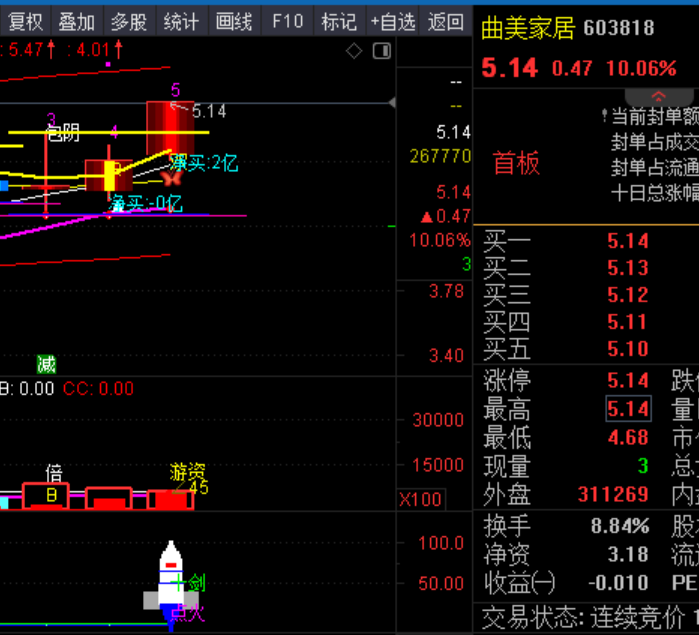
Task: Click the 首板 label
Action: (516, 163)
